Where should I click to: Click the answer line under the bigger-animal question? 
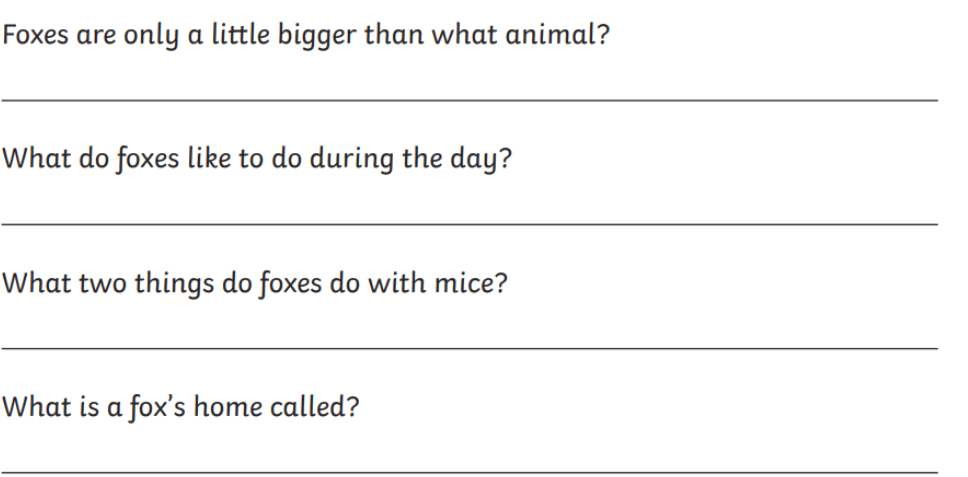470,99
